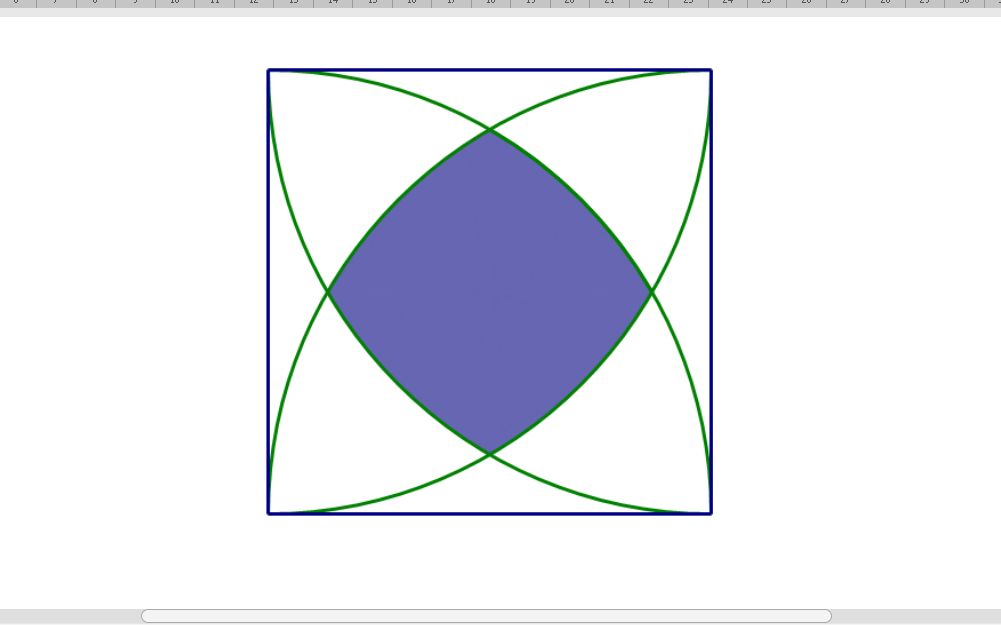Select the left vertex of the shaded region
The image size is (1001, 625).
click(x=328, y=292)
